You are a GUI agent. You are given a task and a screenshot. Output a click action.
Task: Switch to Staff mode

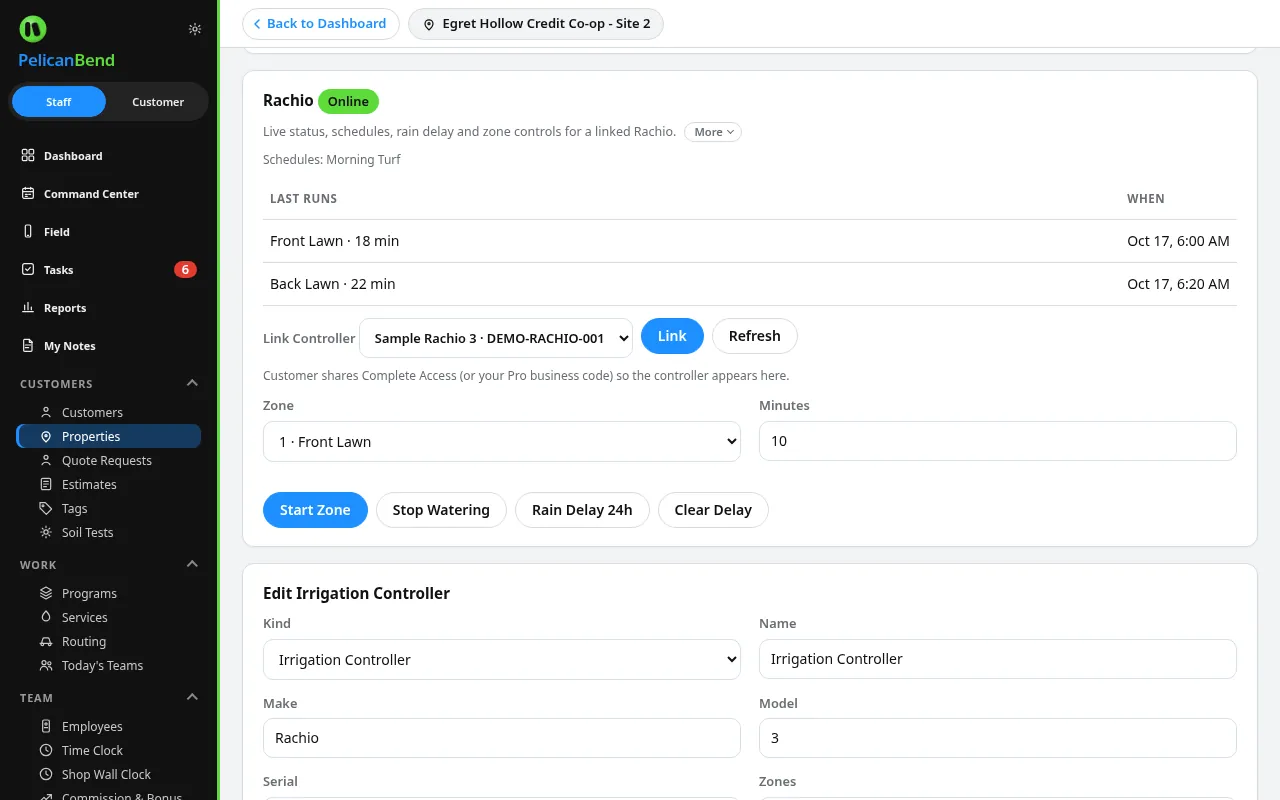coord(59,102)
